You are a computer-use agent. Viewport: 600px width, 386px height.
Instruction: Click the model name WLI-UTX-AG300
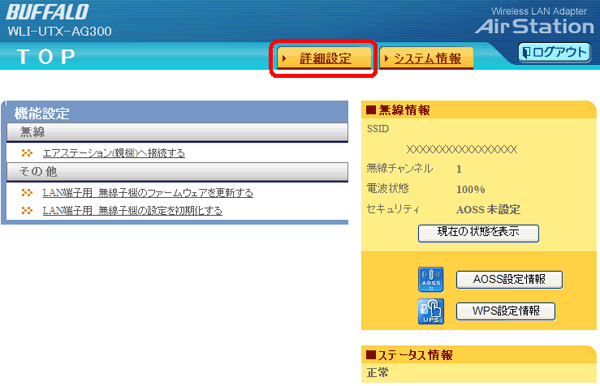pyautogui.click(x=60, y=31)
